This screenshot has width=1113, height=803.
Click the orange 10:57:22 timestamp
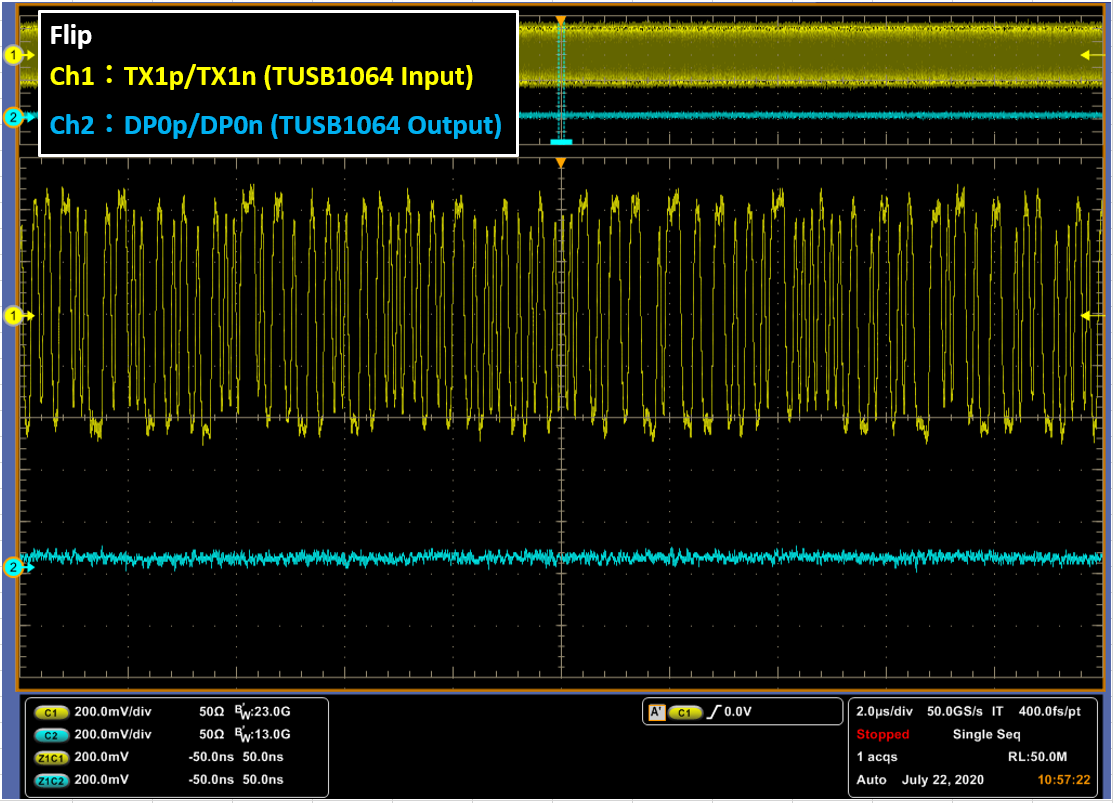1063,780
